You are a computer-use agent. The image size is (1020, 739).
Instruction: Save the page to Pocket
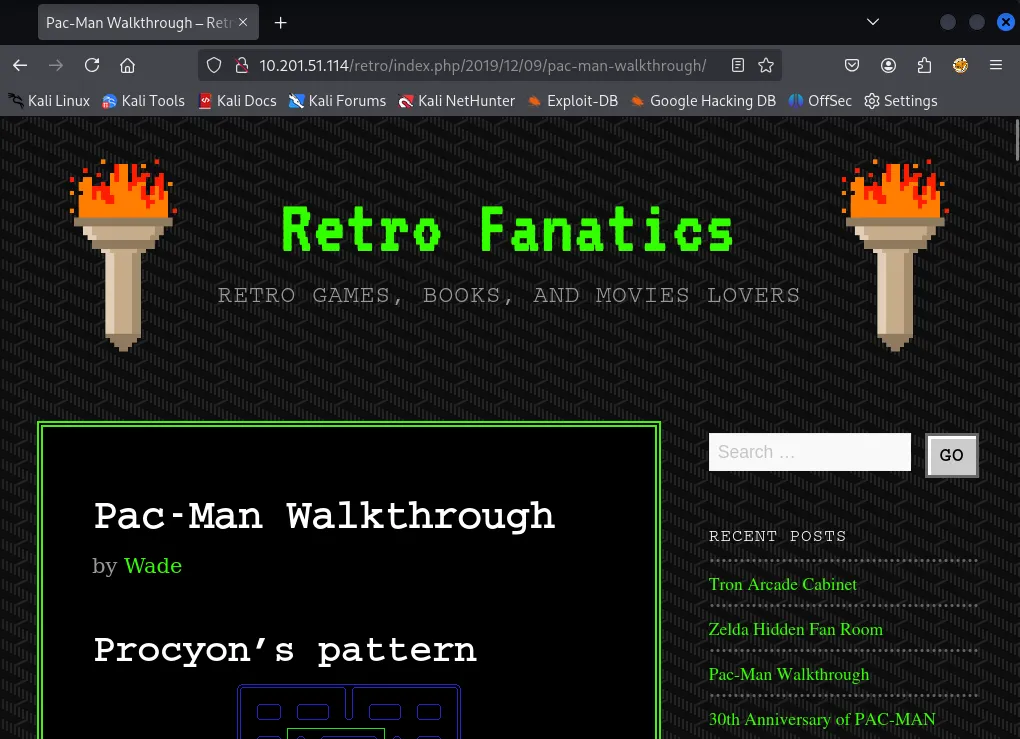[852, 65]
